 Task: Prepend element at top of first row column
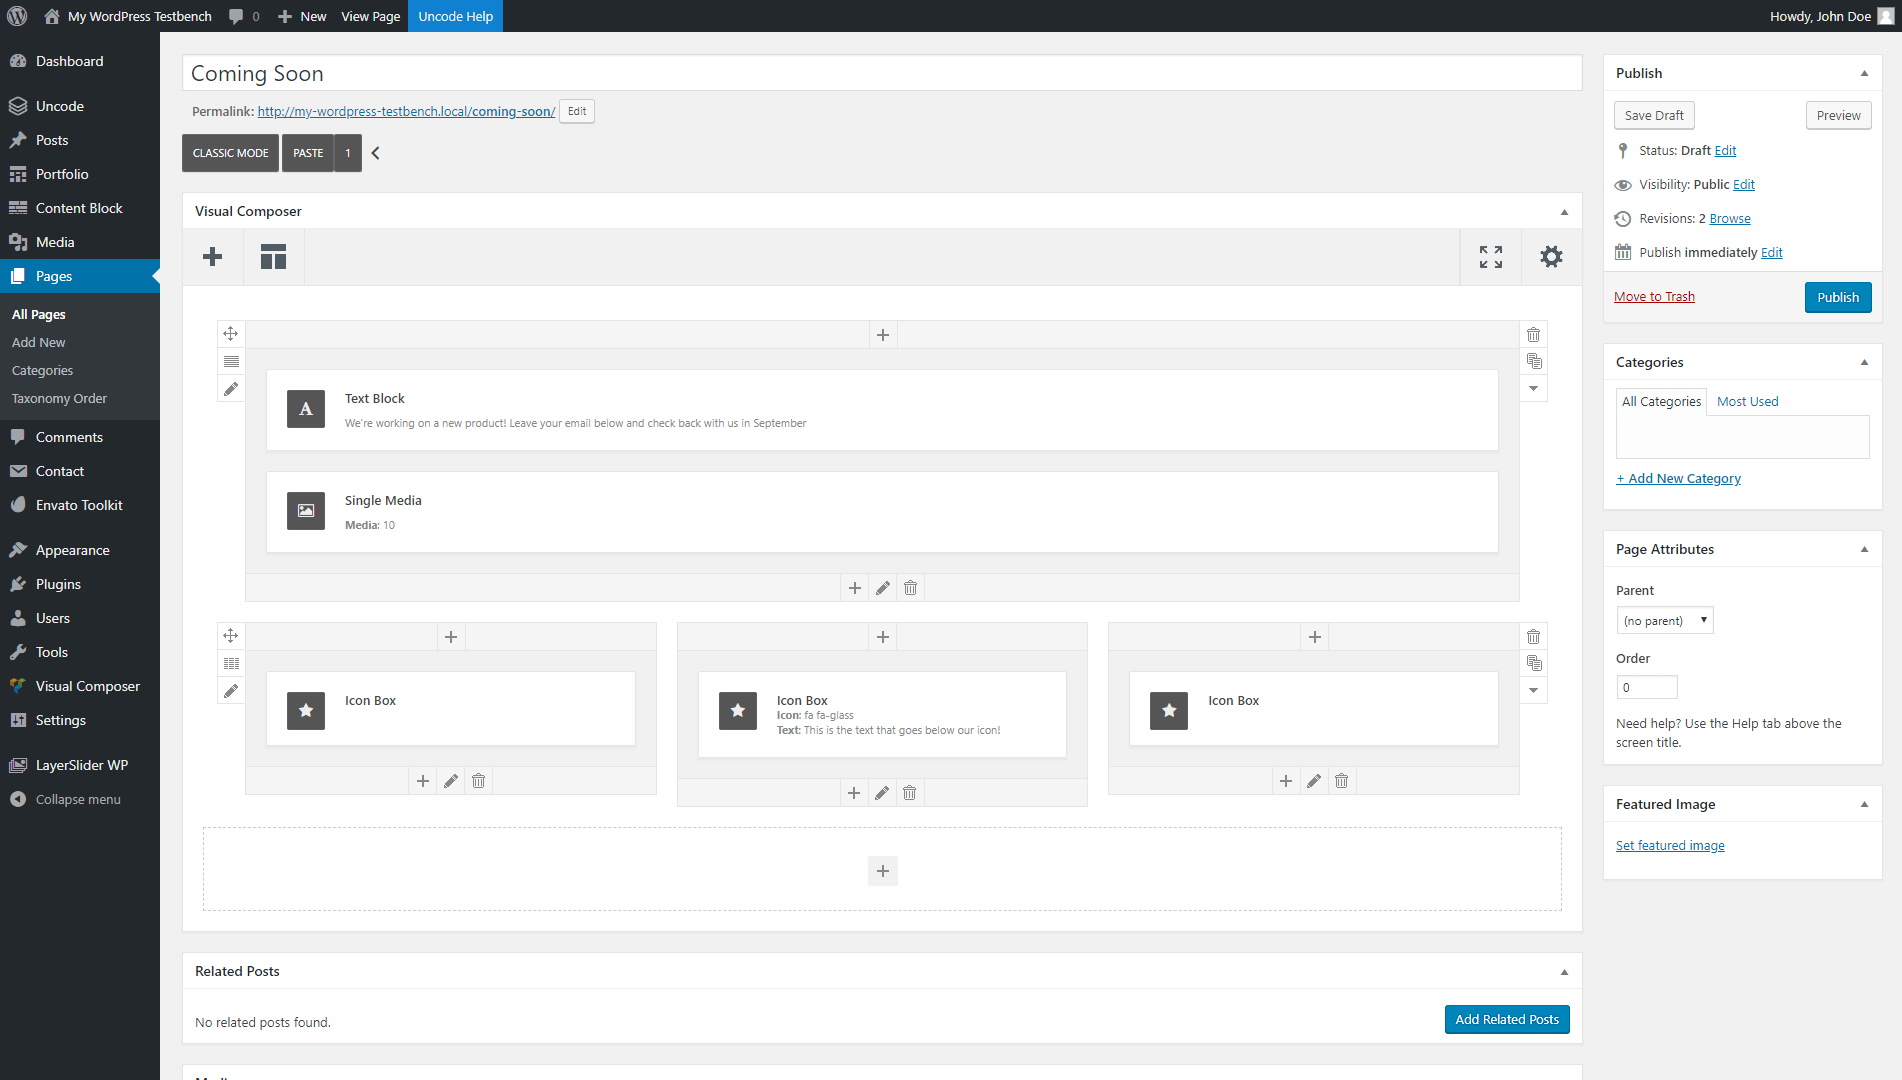pyautogui.click(x=883, y=335)
